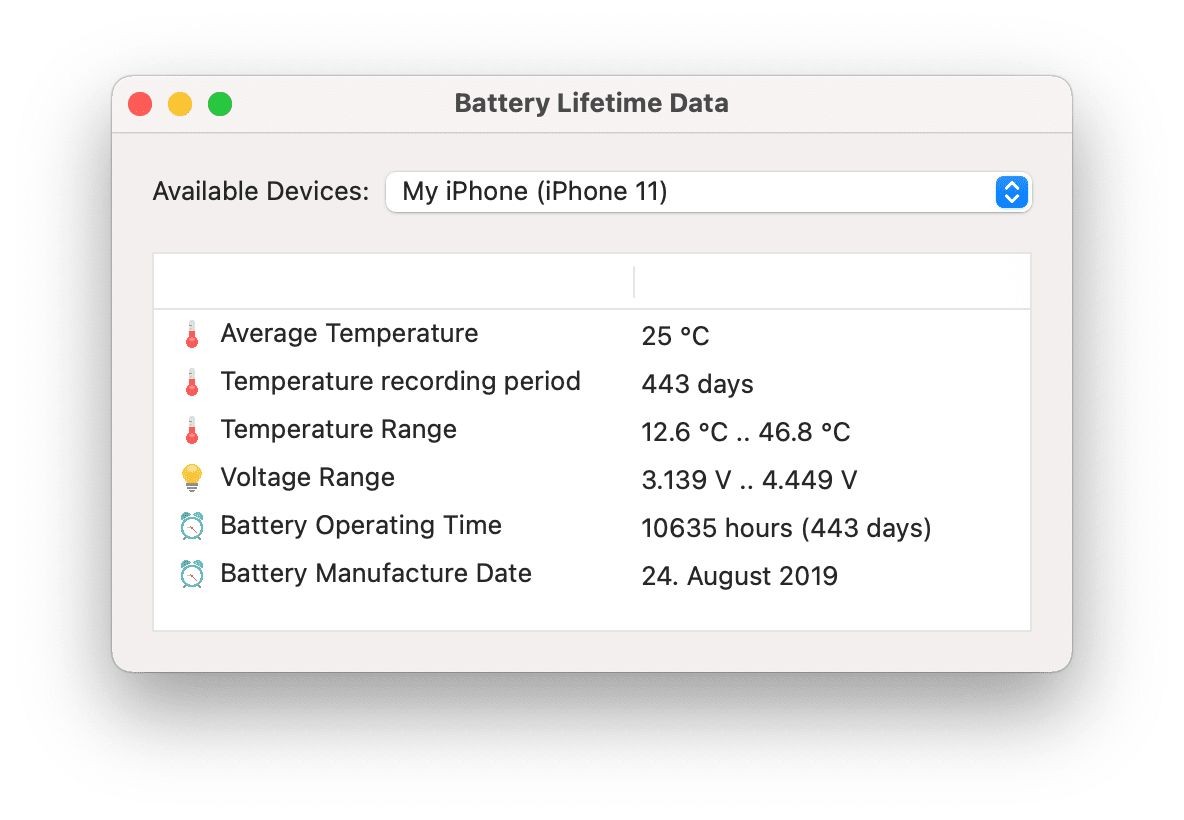Select the My iPhone (iPhone 11) popup field
1184x820 pixels.
(x=708, y=192)
